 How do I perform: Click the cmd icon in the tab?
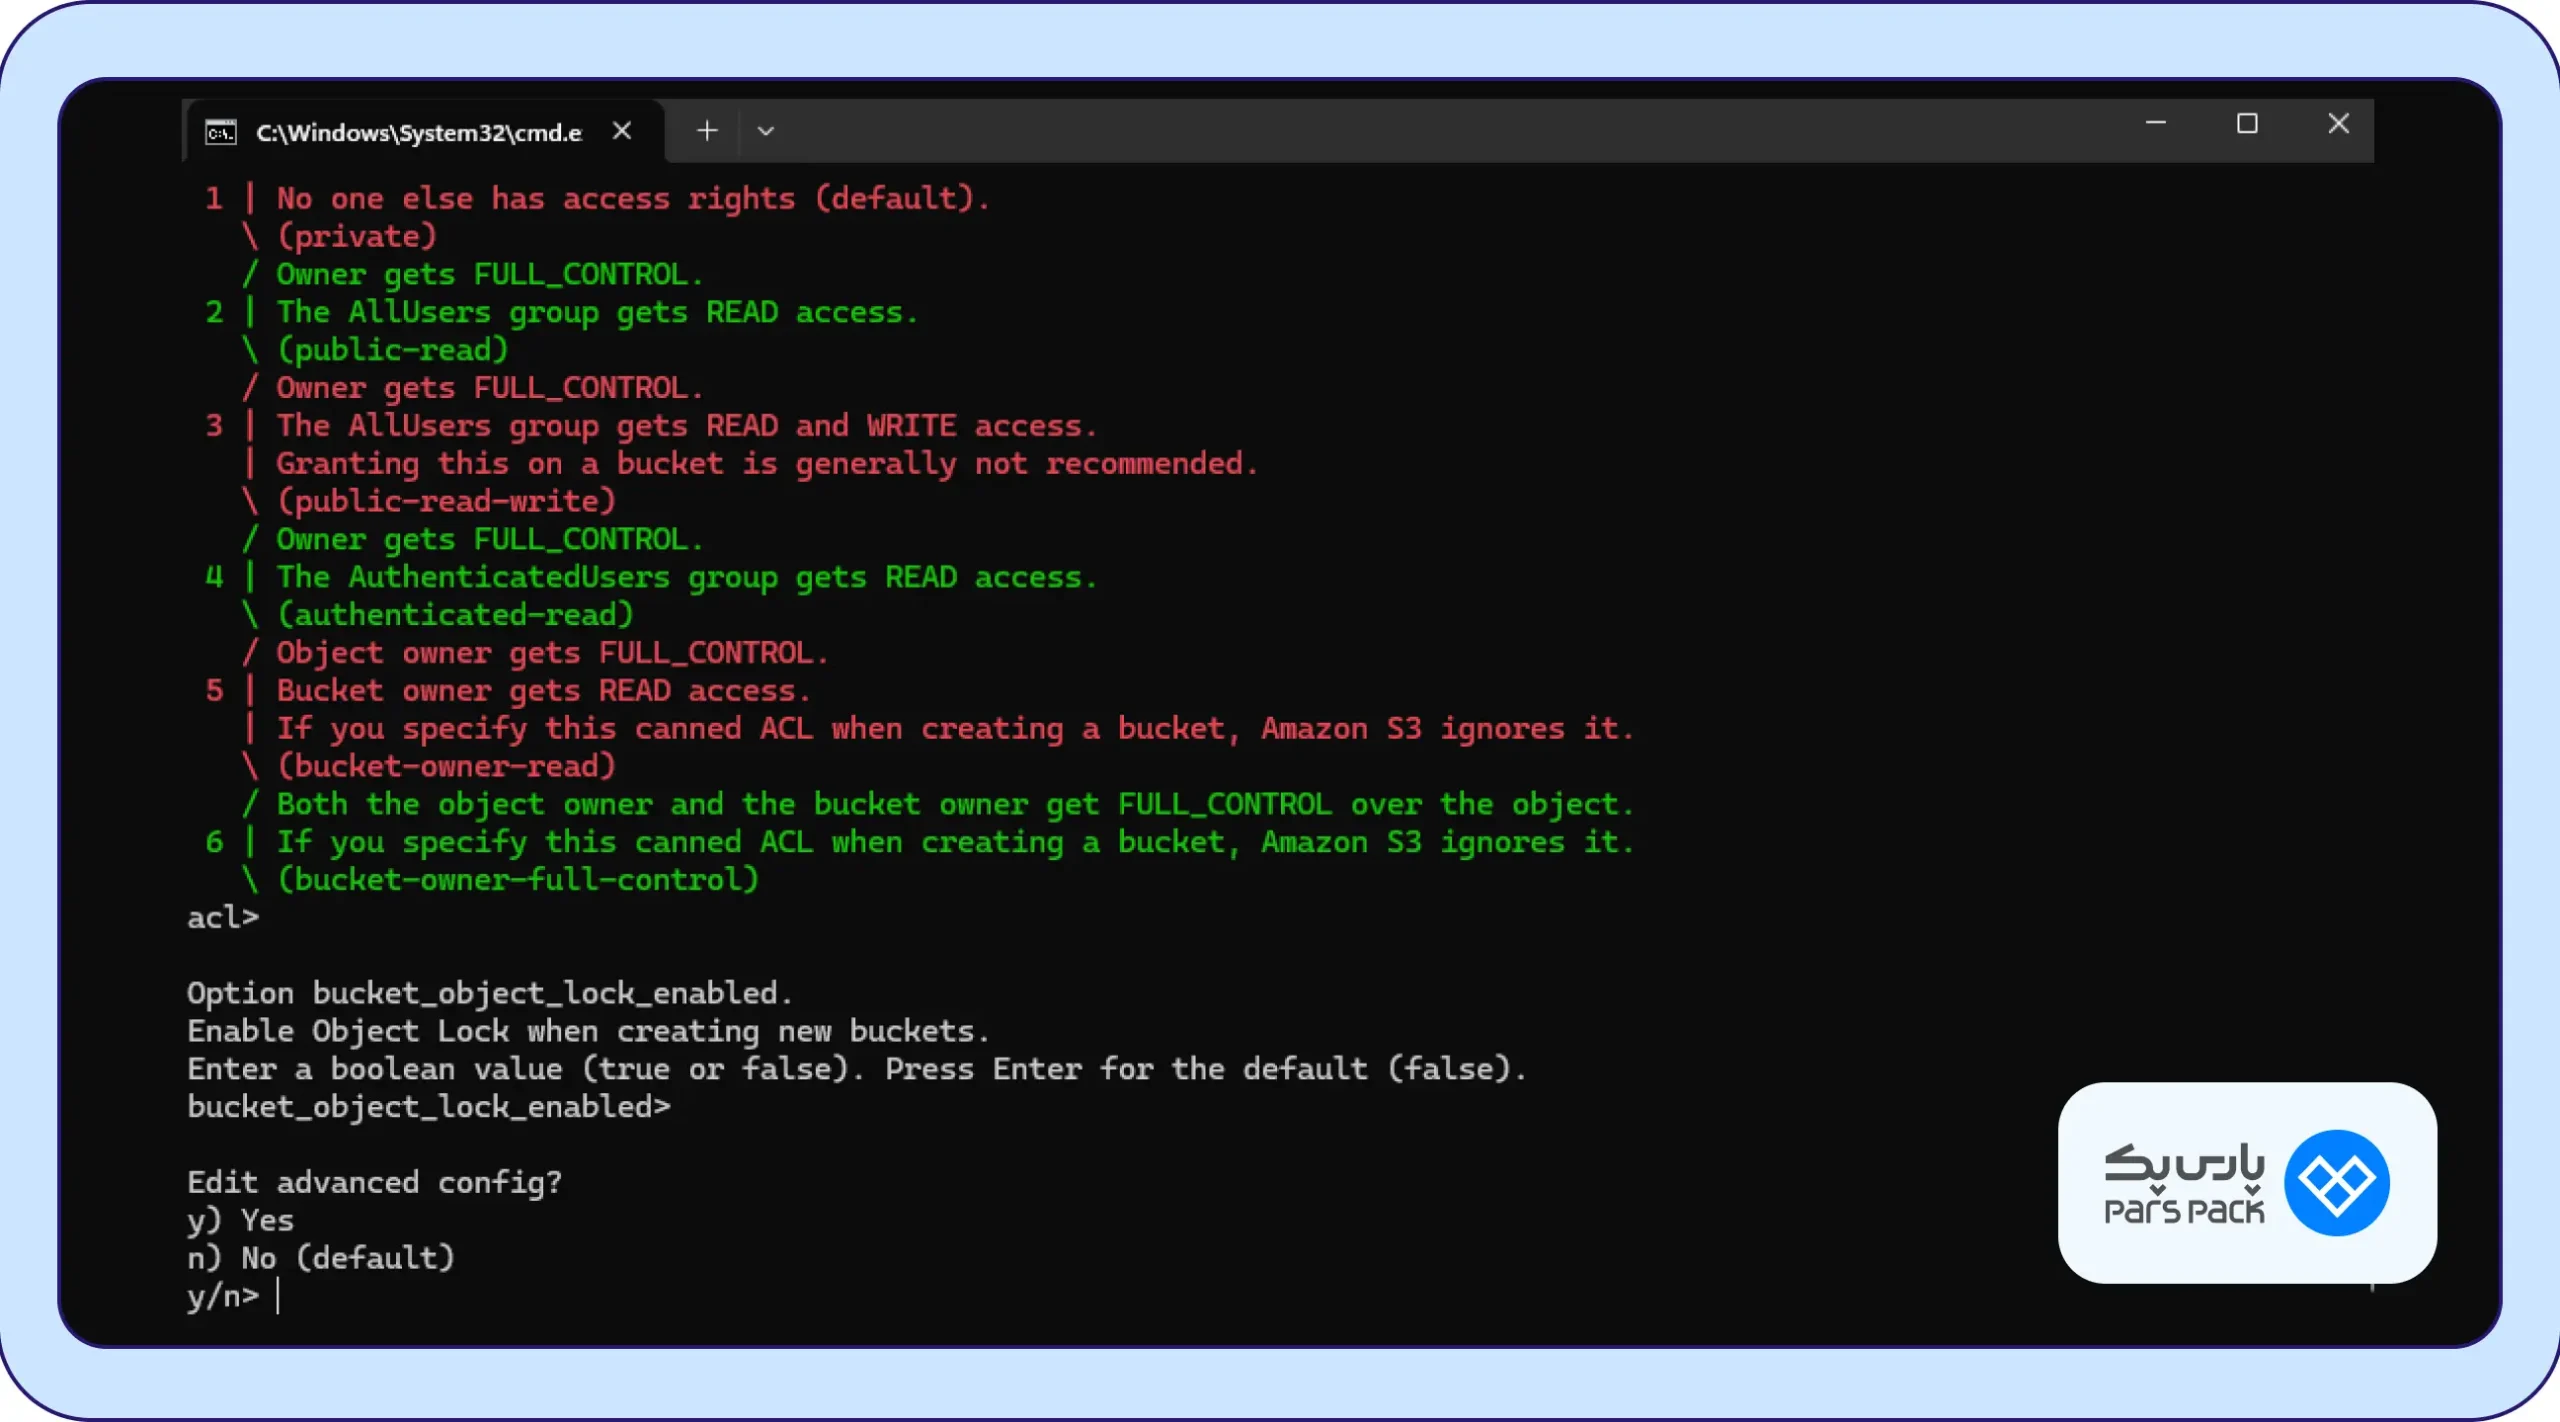pyautogui.click(x=220, y=132)
